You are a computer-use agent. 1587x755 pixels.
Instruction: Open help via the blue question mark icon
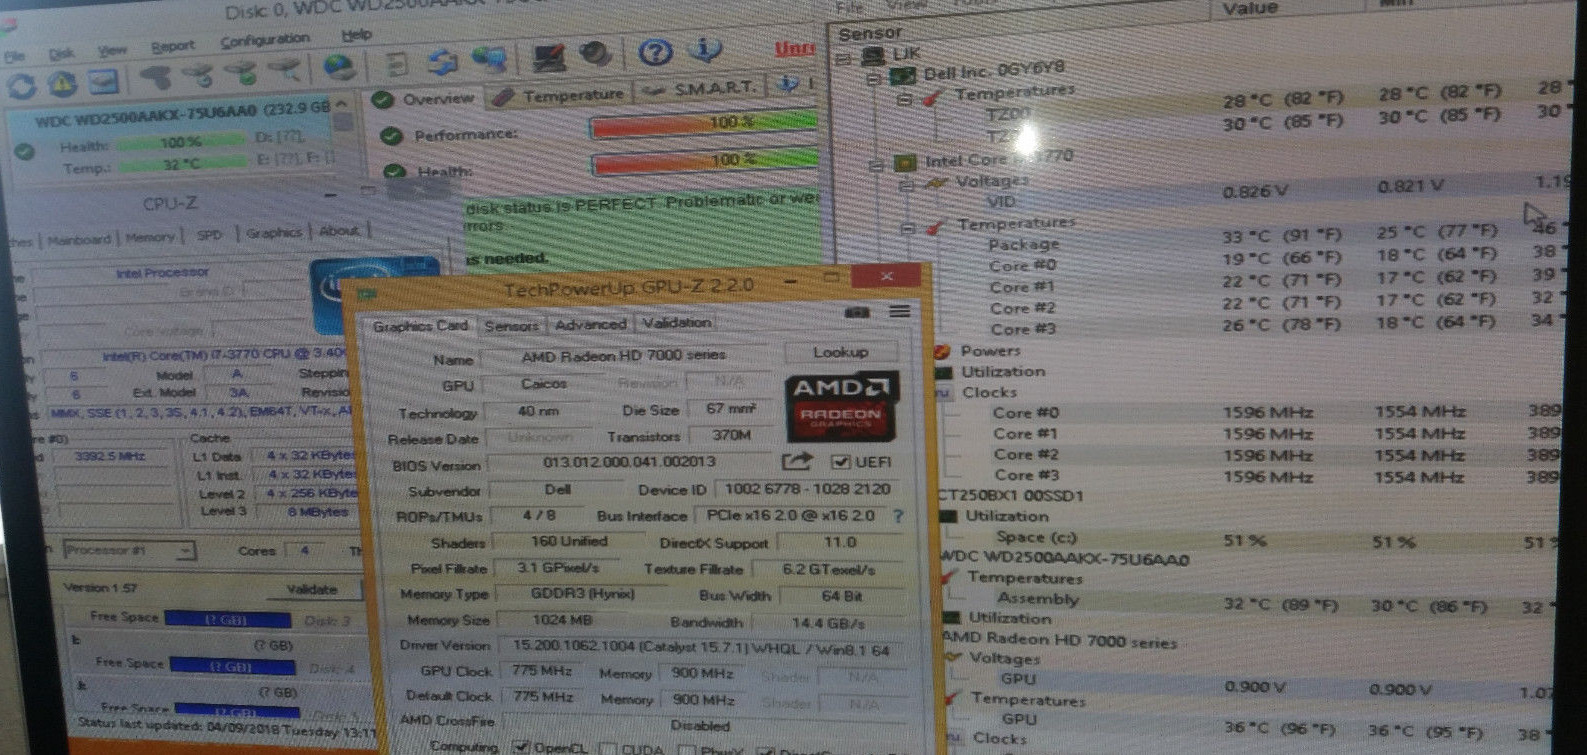click(x=655, y=51)
